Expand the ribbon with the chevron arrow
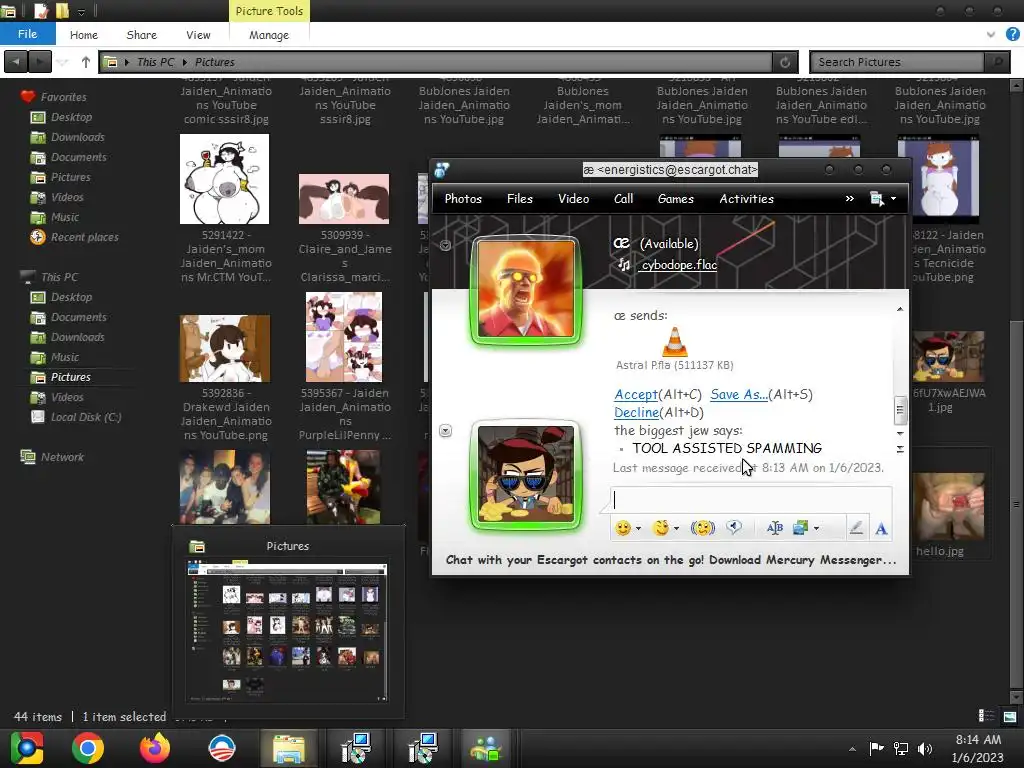Image resolution: width=1024 pixels, height=768 pixels. click(991, 35)
